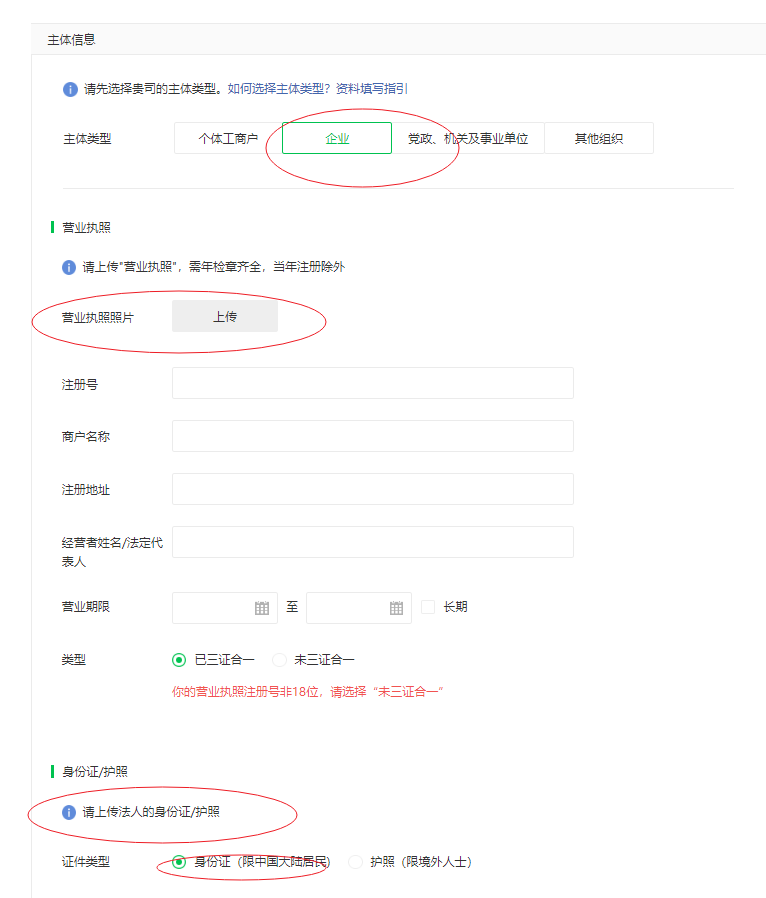766x898 pixels.
Task: Click the info icon beside 请先选择贵司的主体类型
Action: click(x=70, y=89)
